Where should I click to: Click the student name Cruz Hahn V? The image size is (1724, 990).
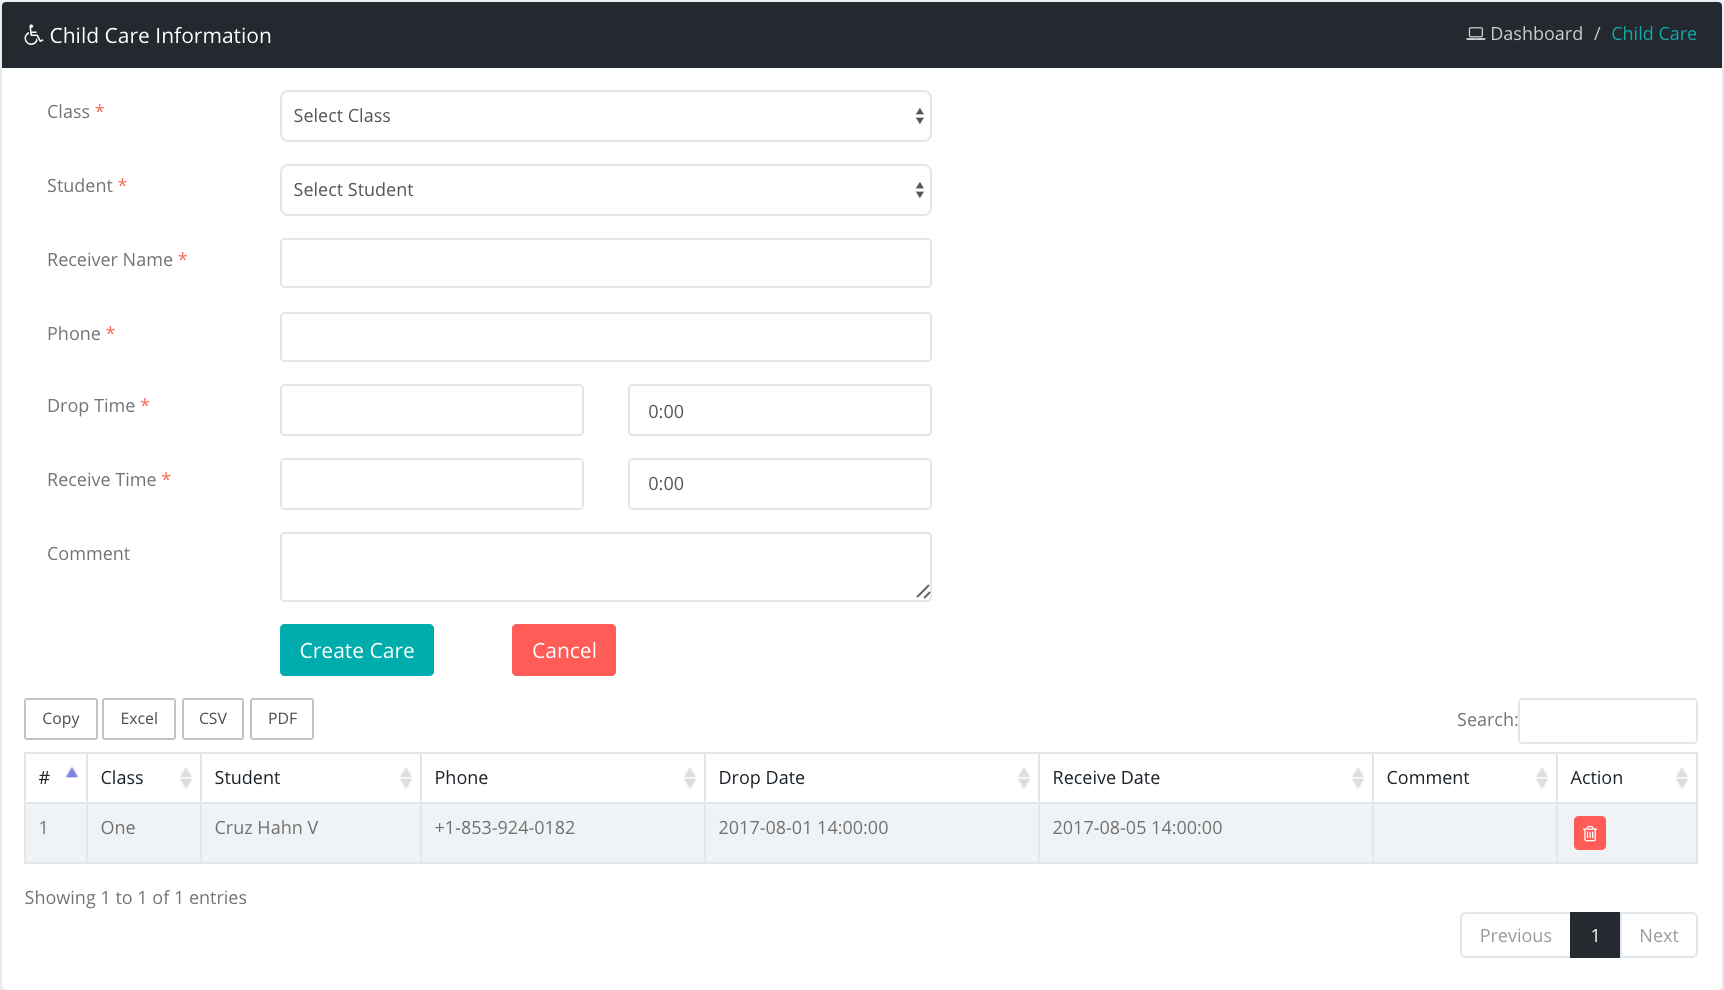[x=266, y=828]
